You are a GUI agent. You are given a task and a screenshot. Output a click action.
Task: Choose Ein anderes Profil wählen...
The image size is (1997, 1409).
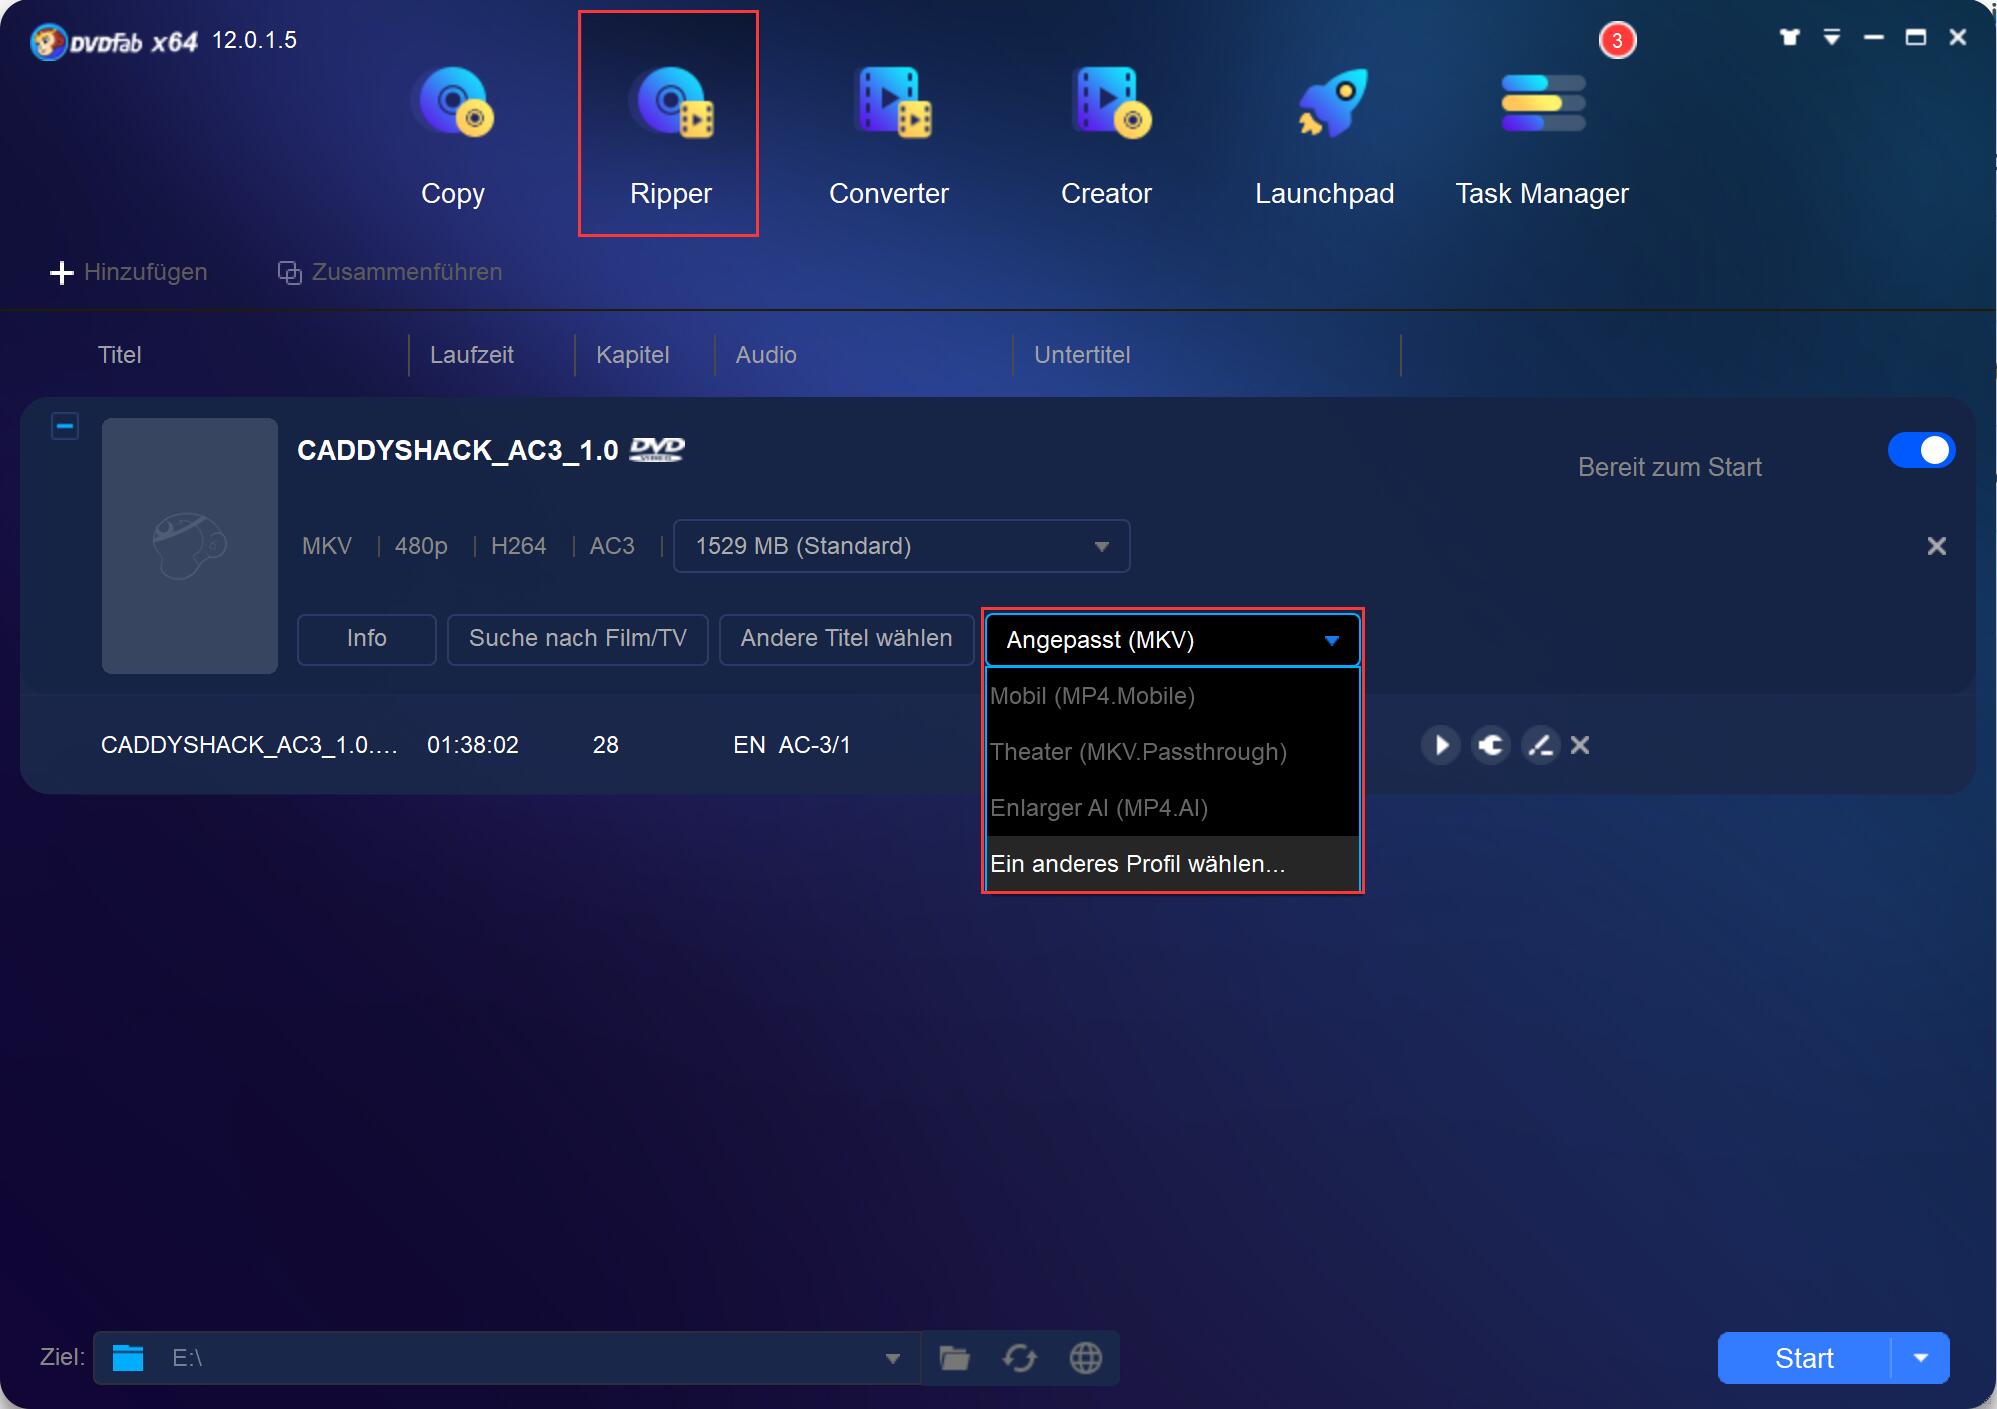coord(1172,864)
